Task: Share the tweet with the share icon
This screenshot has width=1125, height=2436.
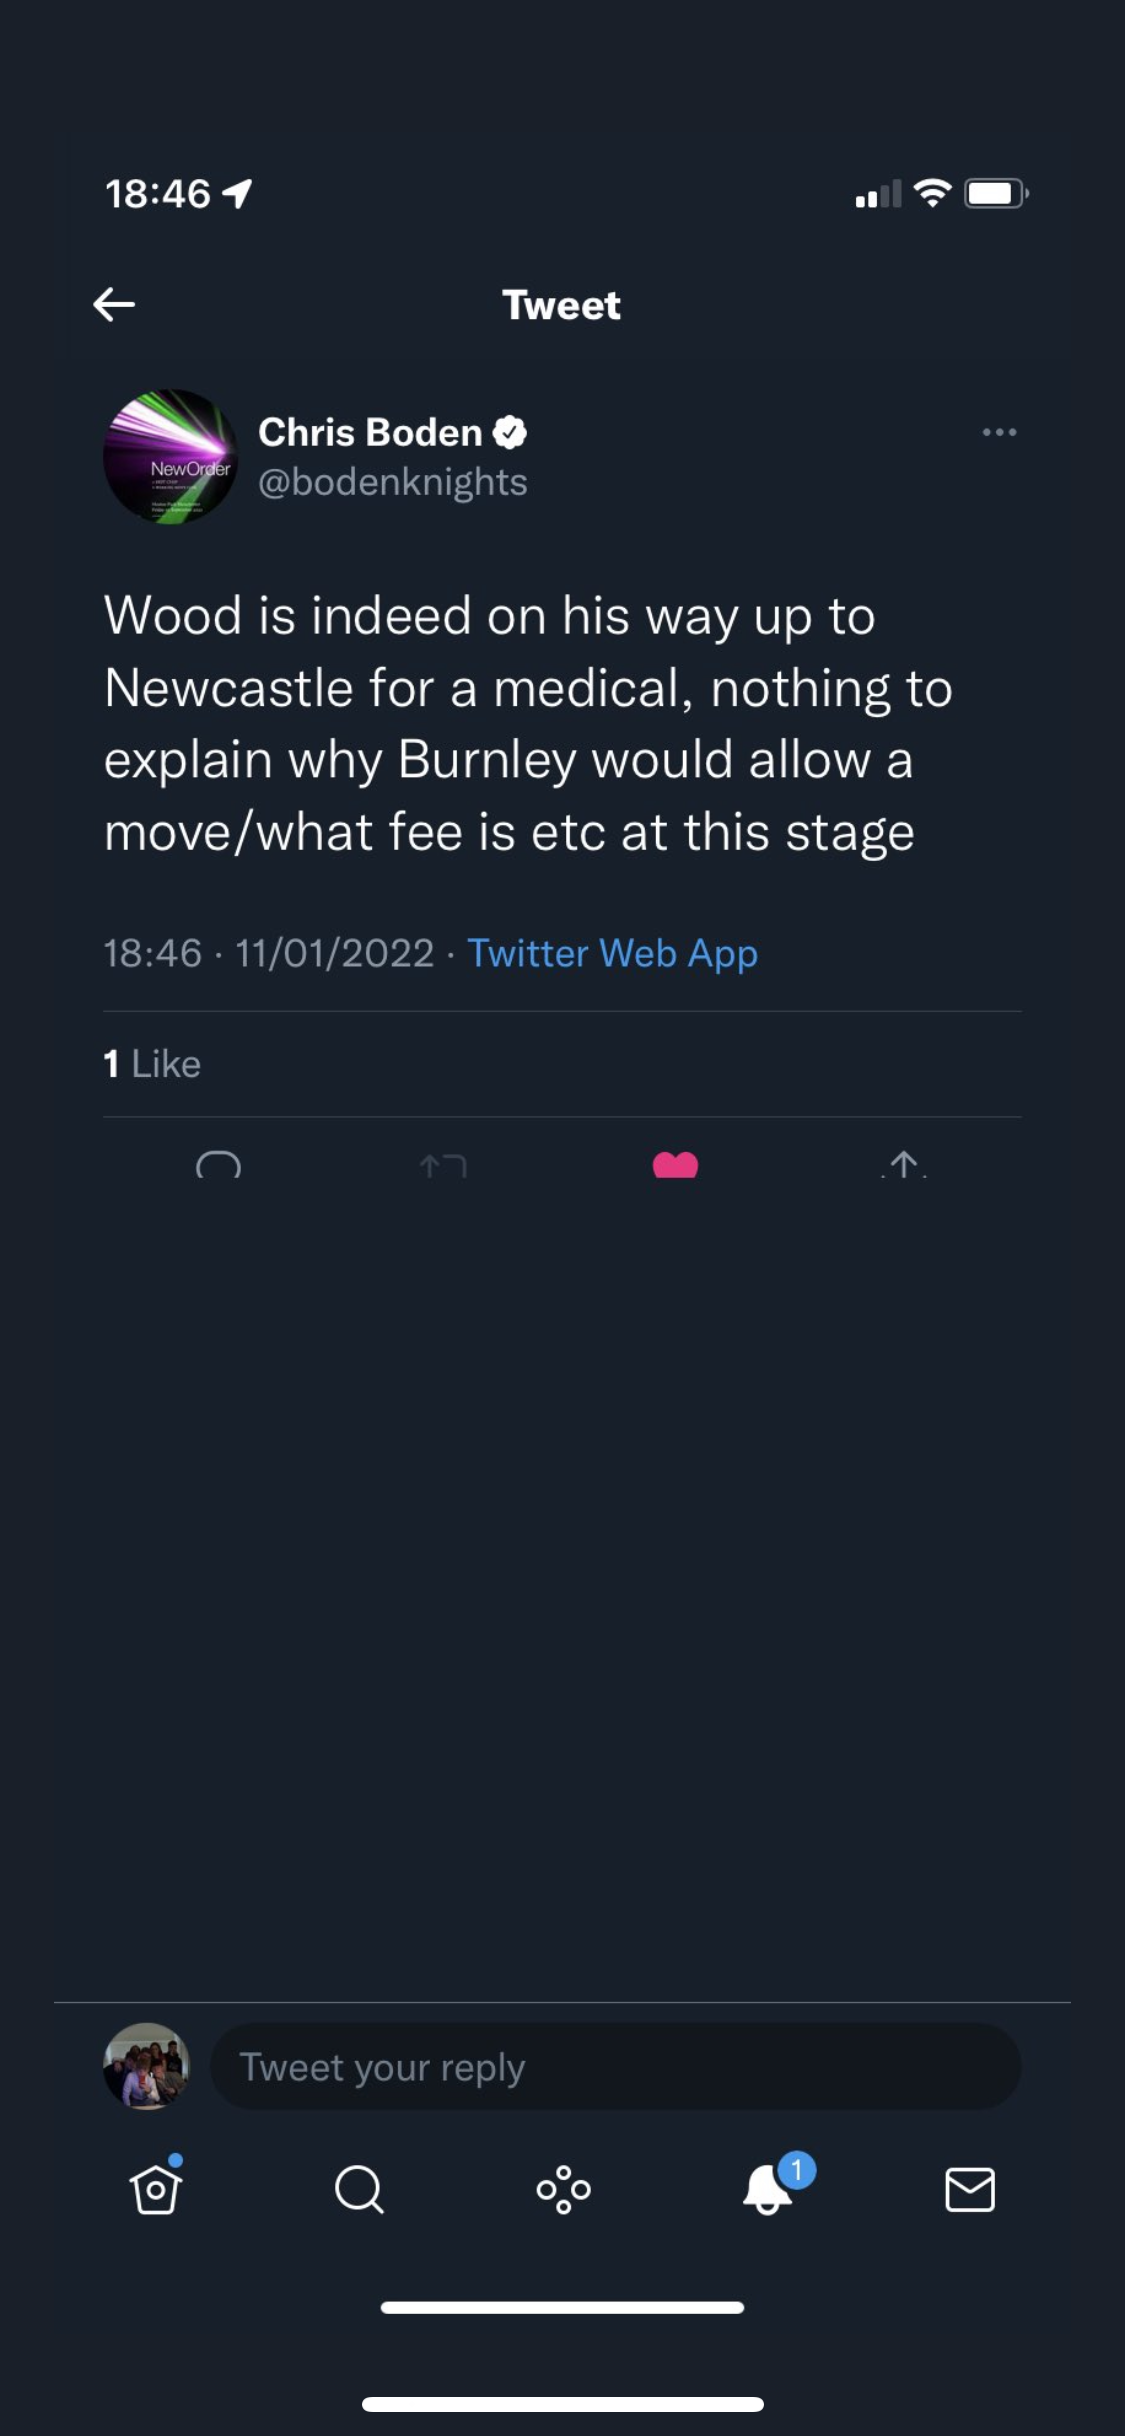Action: tap(904, 1165)
